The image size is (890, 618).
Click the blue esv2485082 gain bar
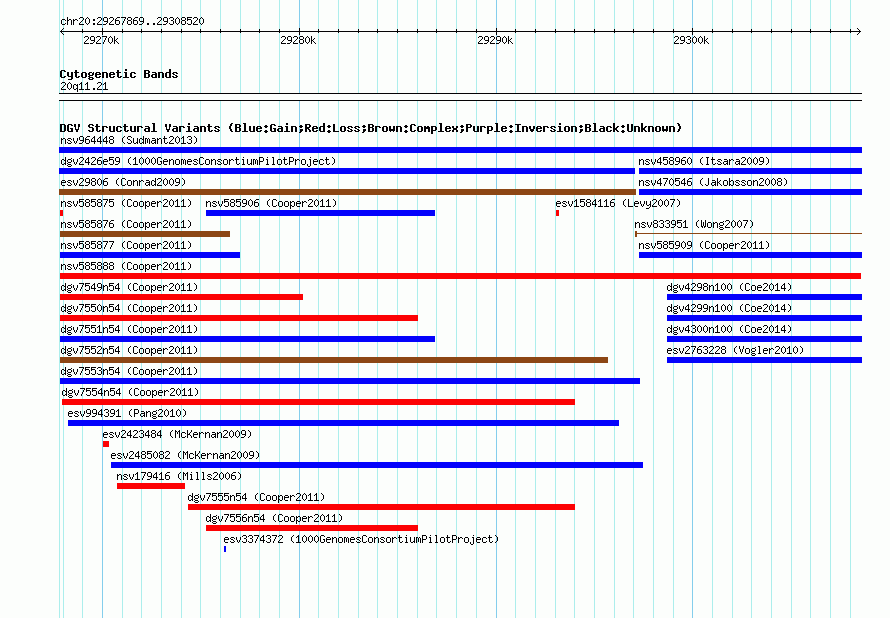coord(377,465)
